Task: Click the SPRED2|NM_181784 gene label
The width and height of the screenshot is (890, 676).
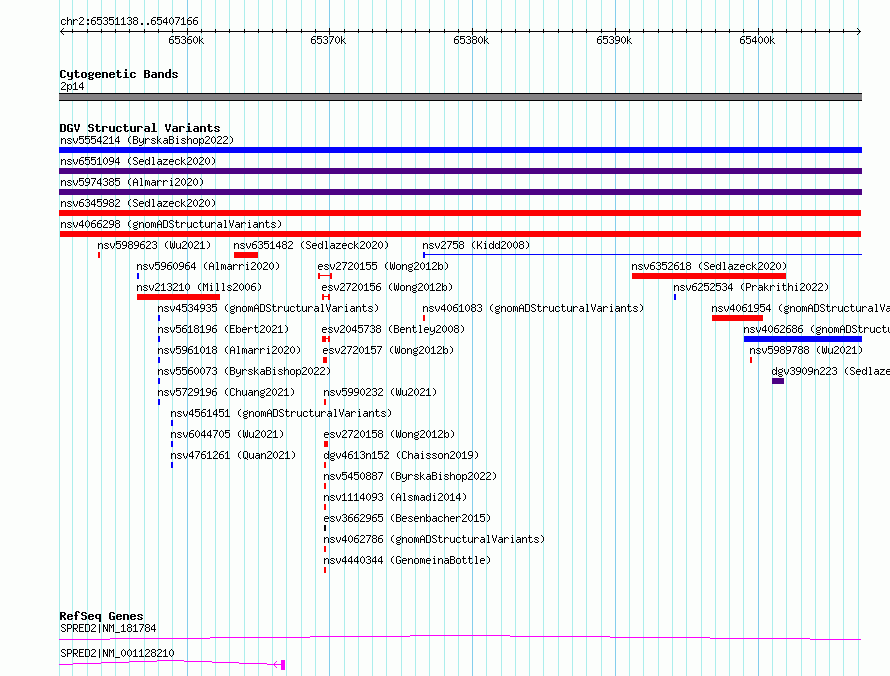Action: coord(108,628)
